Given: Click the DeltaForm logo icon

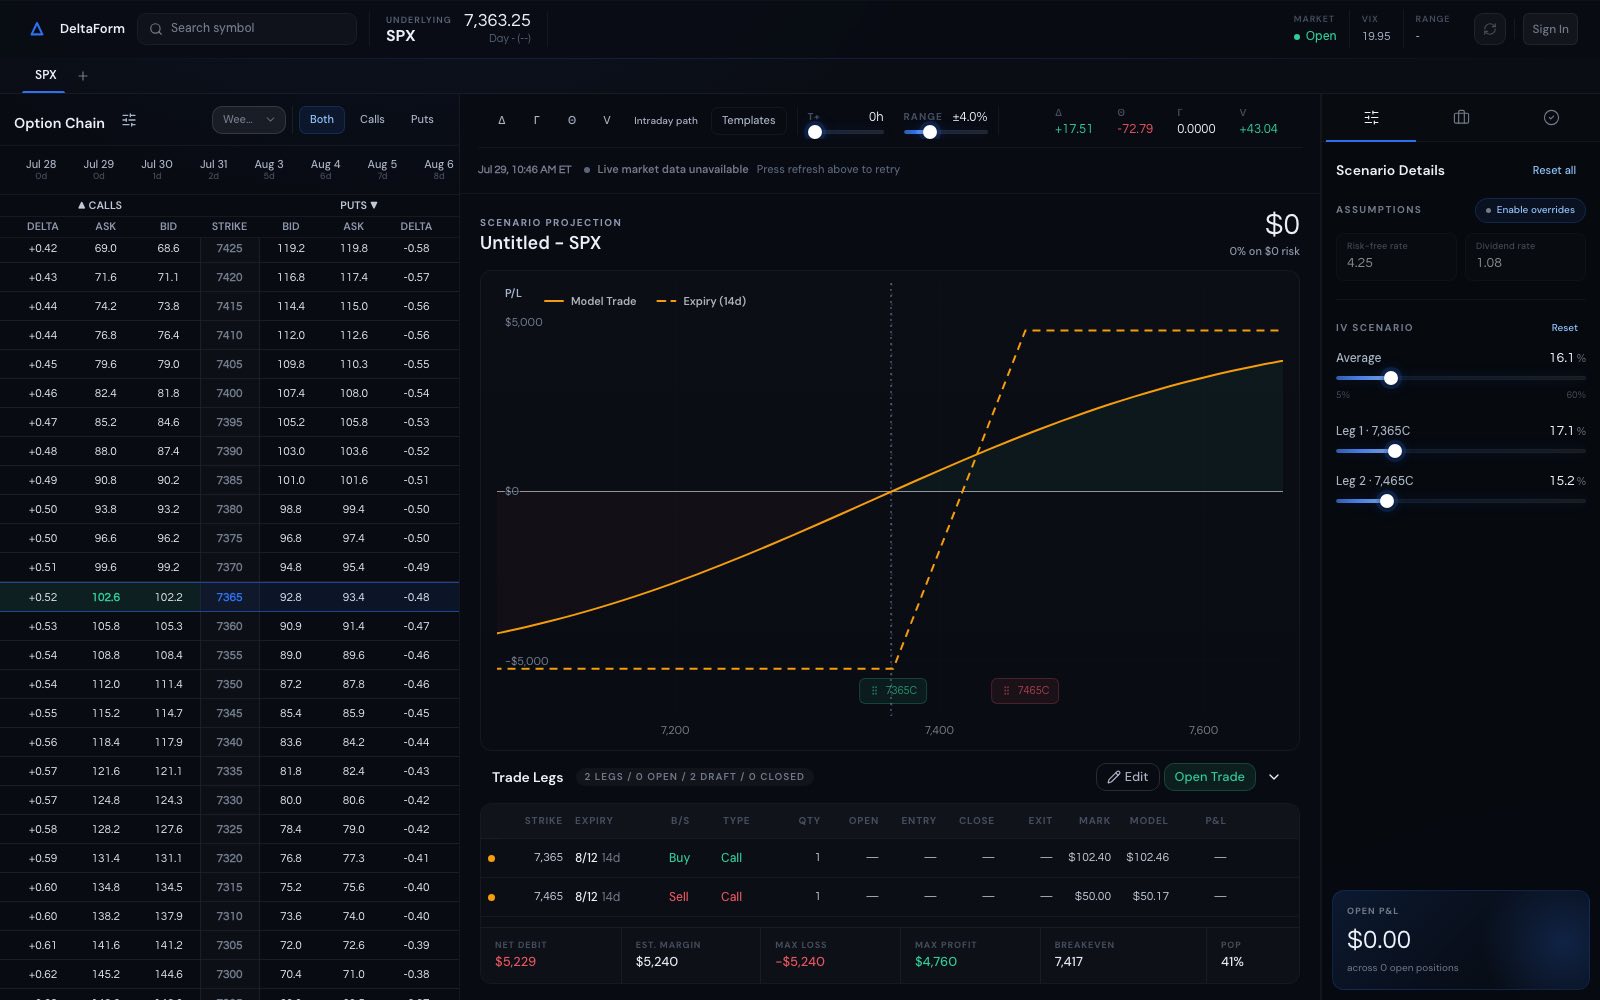Looking at the screenshot, I should pyautogui.click(x=37, y=29).
